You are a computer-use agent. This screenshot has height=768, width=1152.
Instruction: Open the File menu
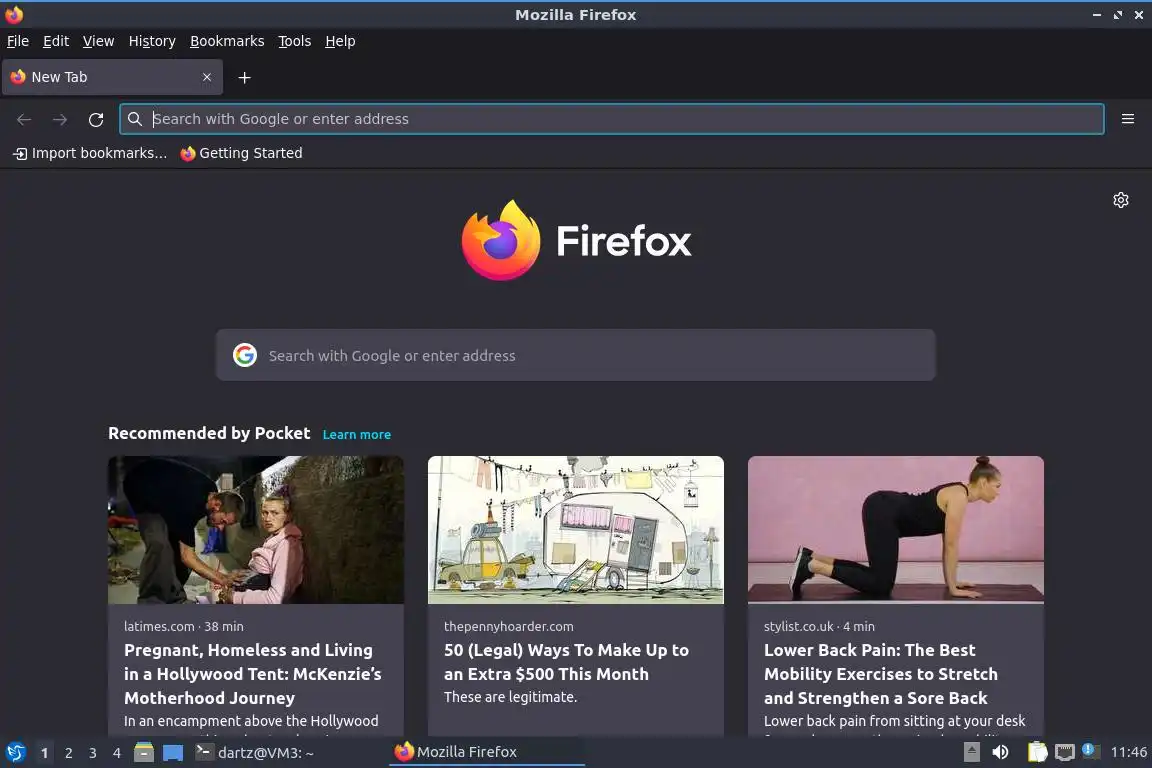(x=18, y=41)
